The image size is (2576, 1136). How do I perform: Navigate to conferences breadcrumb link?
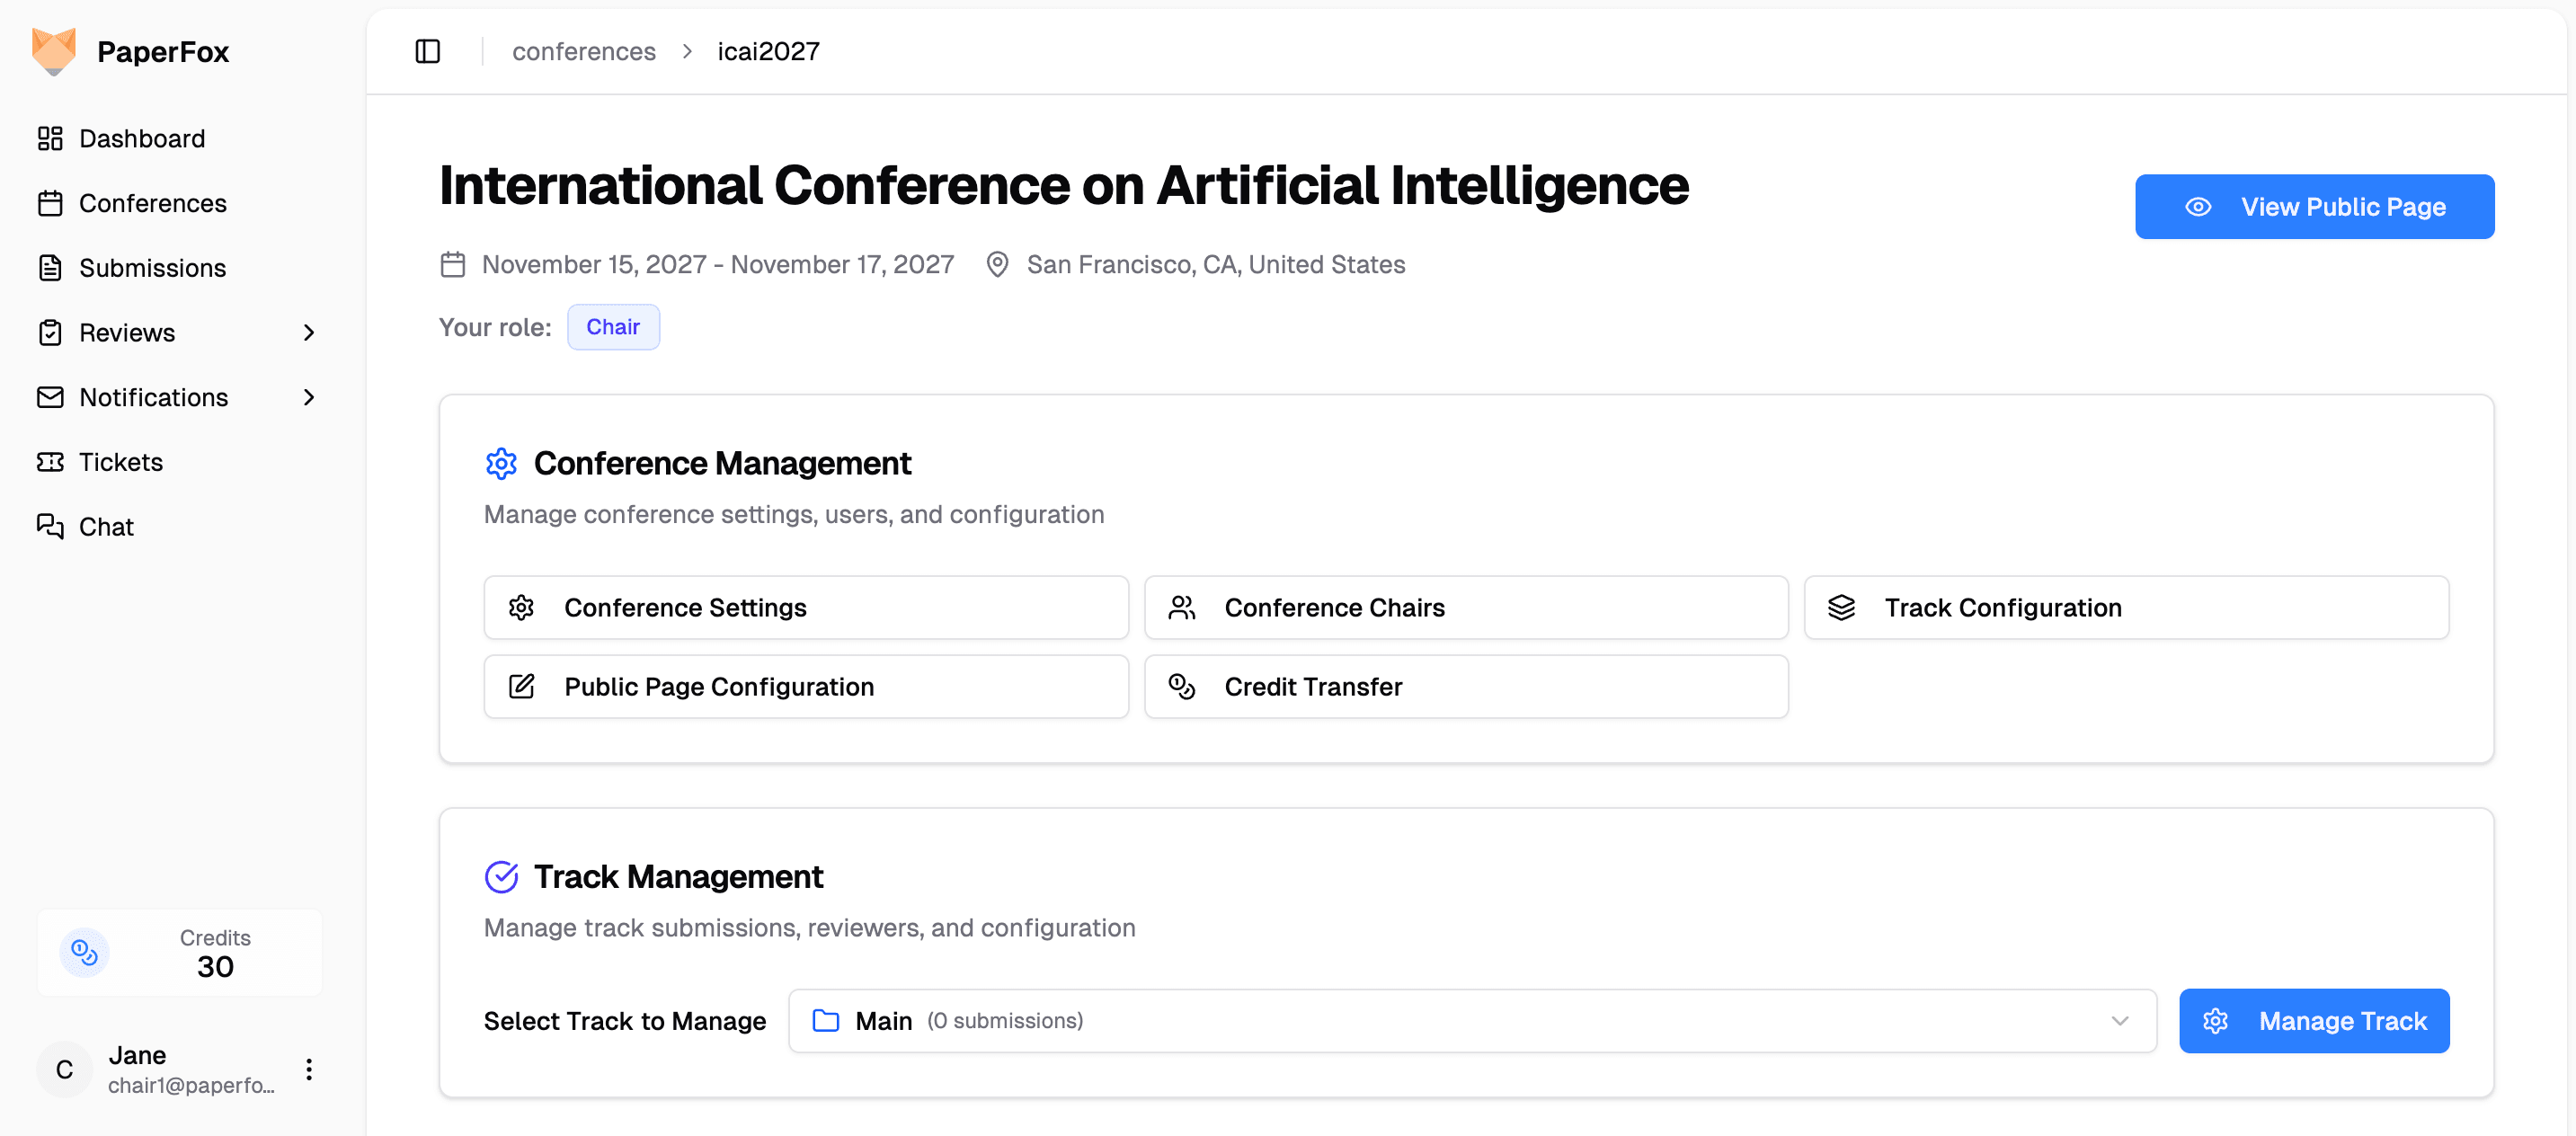coord(584,51)
